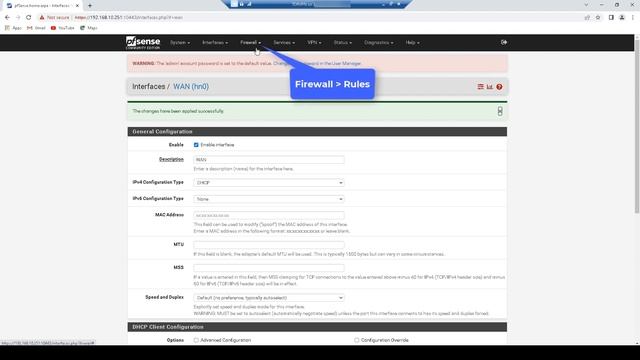Click the underlined Description label

[x=171, y=160]
